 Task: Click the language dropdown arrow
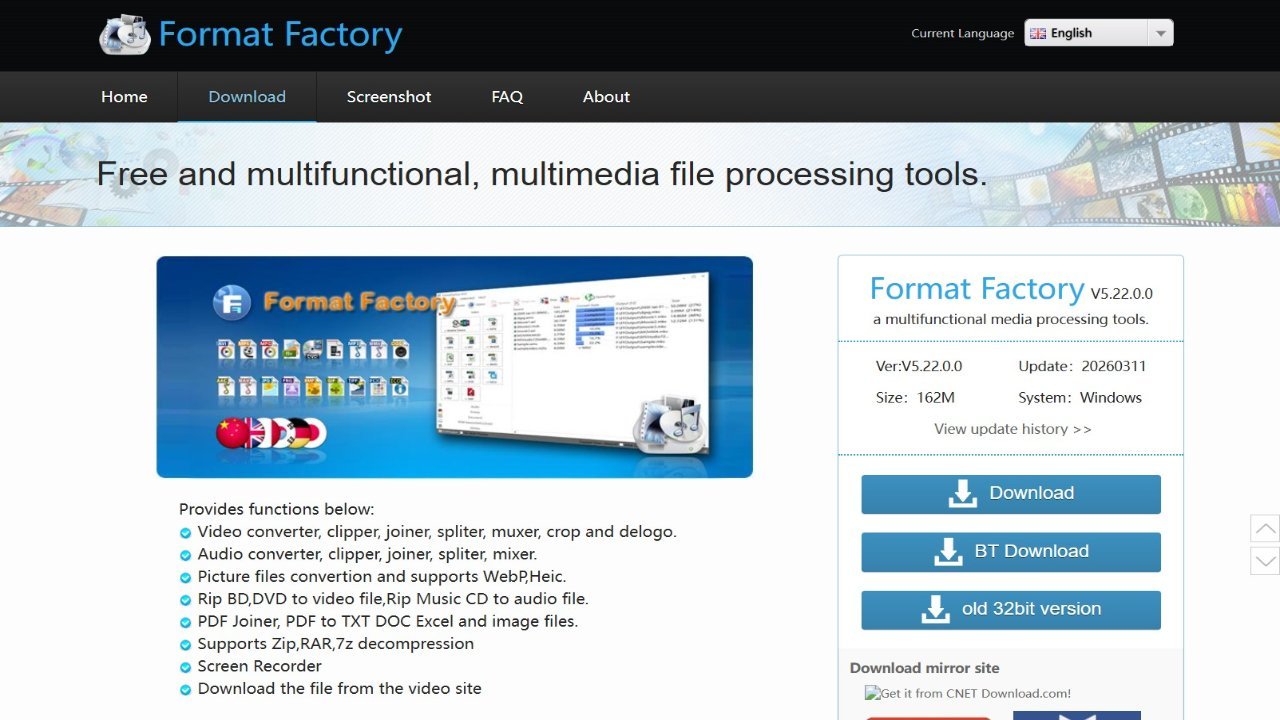coord(1160,33)
